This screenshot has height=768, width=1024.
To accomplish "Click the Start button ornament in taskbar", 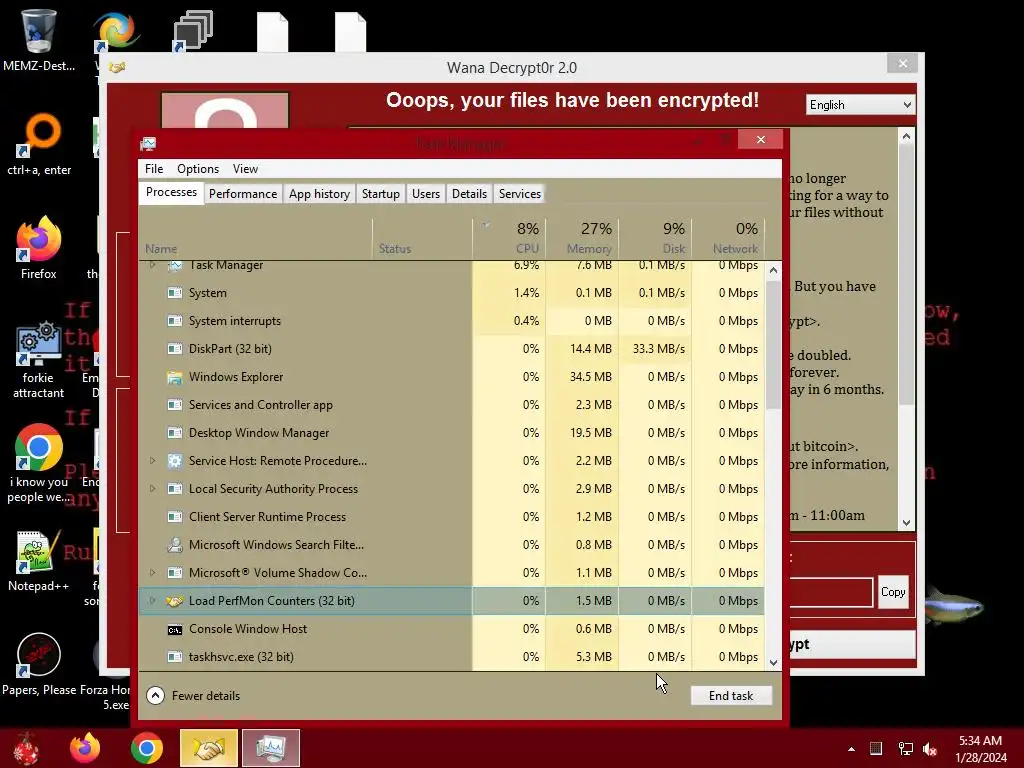I will coord(26,748).
